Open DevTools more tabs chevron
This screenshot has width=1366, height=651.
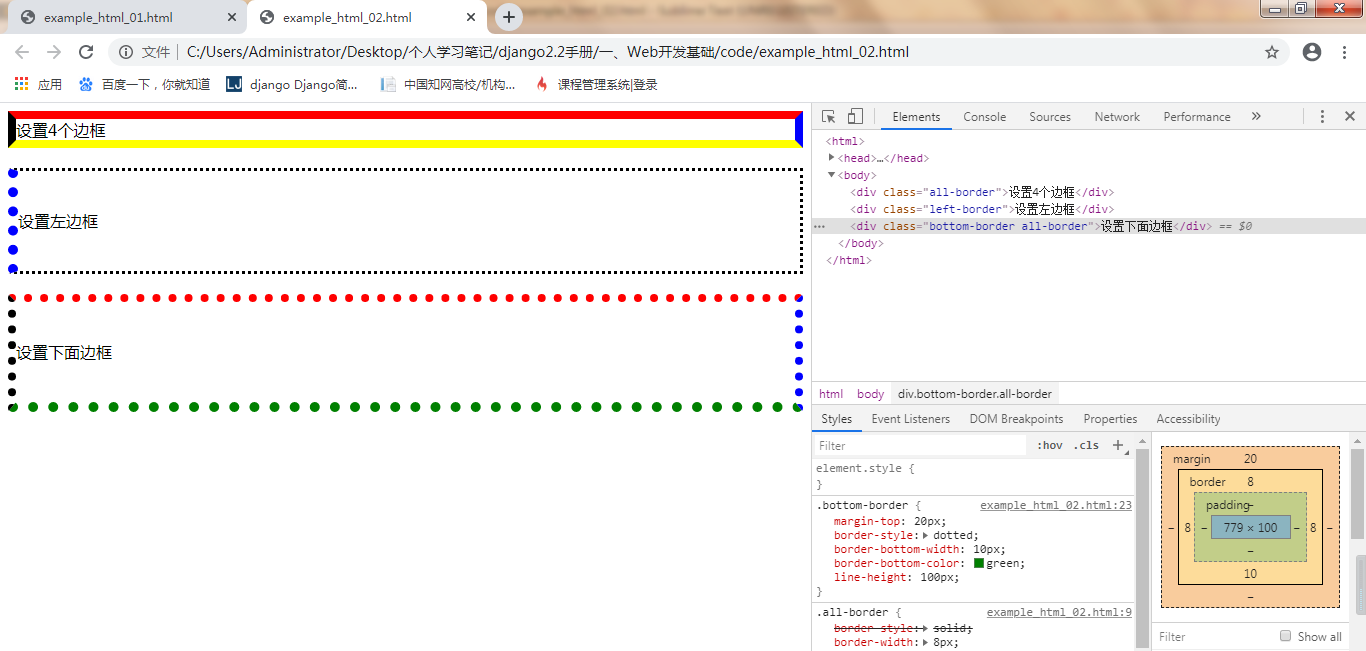(1256, 117)
